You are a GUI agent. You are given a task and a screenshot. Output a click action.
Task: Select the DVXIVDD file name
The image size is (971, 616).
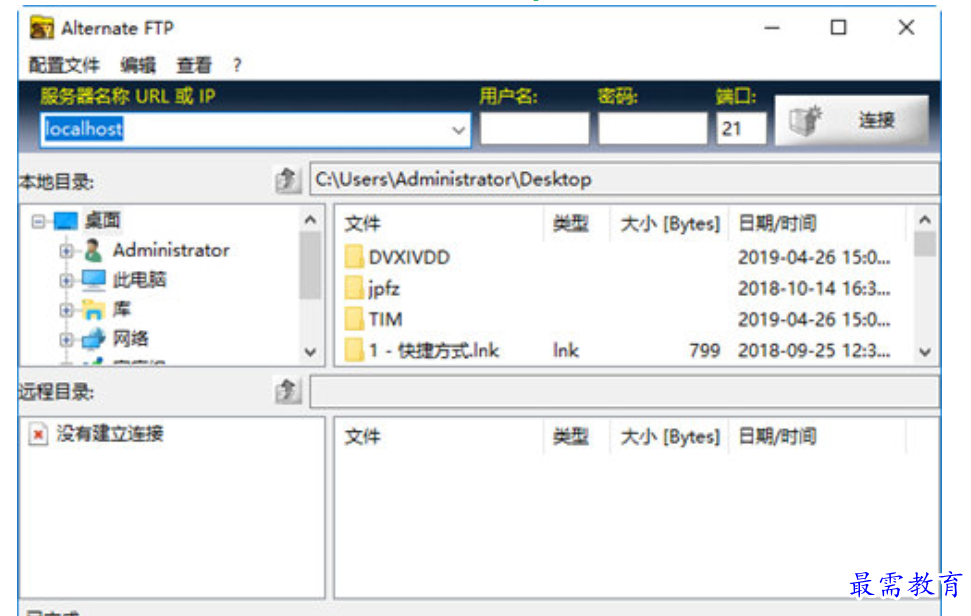pyautogui.click(x=409, y=257)
